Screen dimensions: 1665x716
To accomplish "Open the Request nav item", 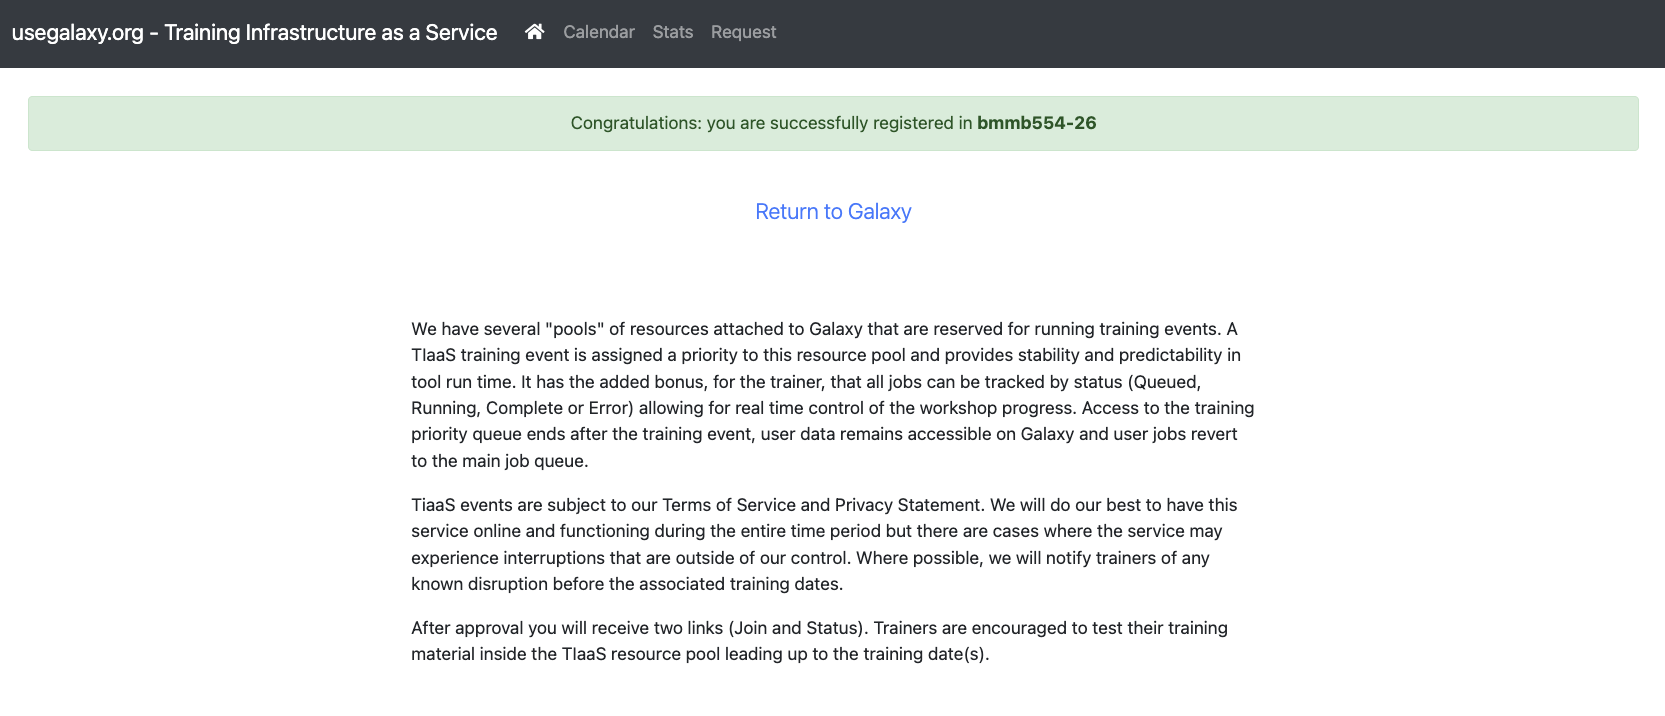I will tap(743, 32).
